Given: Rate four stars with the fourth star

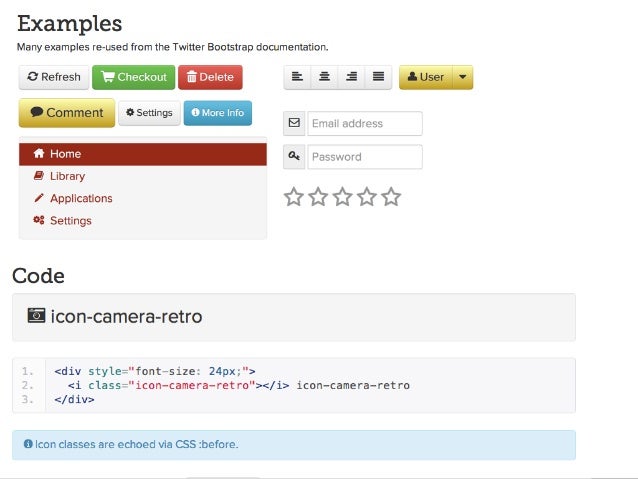Looking at the screenshot, I should [367, 197].
